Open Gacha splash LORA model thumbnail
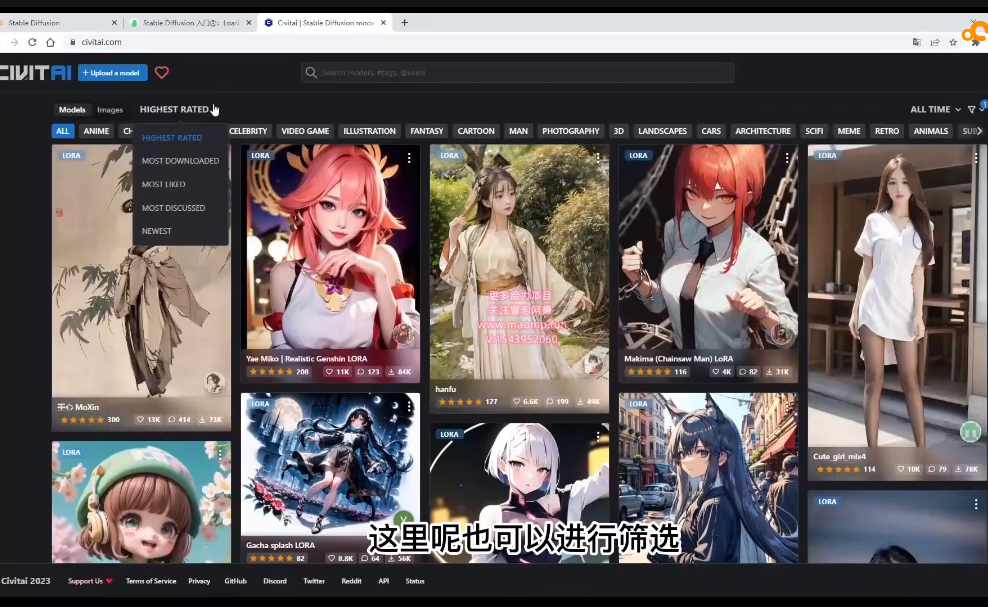 click(x=330, y=465)
